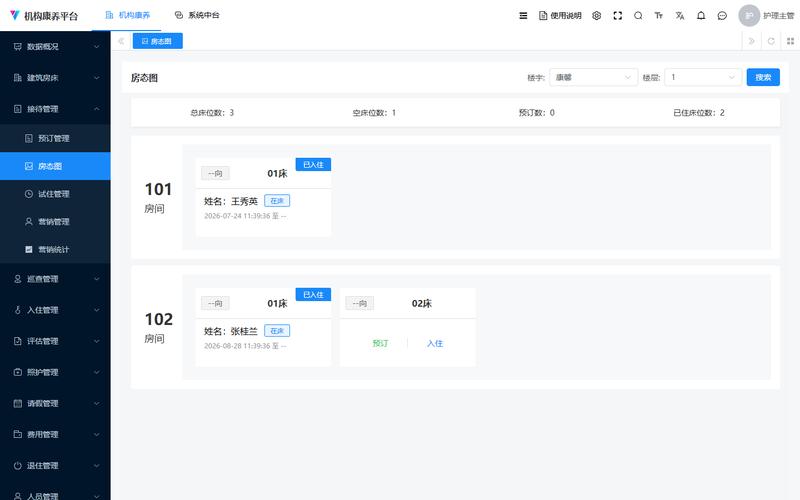Open notifications bell icon
Viewport: 800px width, 500px height.
(701, 16)
